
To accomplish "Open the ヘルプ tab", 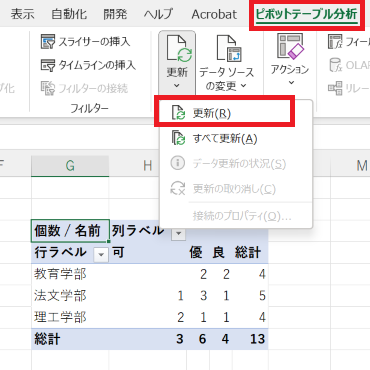I will [159, 14].
